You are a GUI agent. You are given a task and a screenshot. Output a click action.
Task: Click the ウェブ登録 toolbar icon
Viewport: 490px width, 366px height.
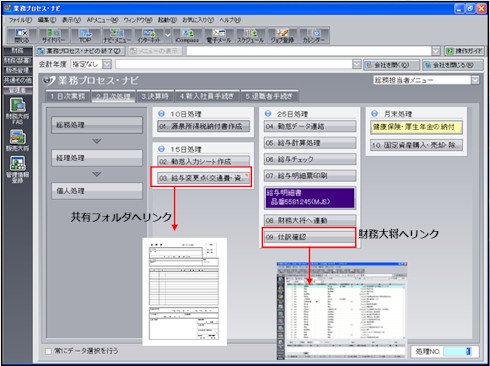pyautogui.click(x=282, y=36)
